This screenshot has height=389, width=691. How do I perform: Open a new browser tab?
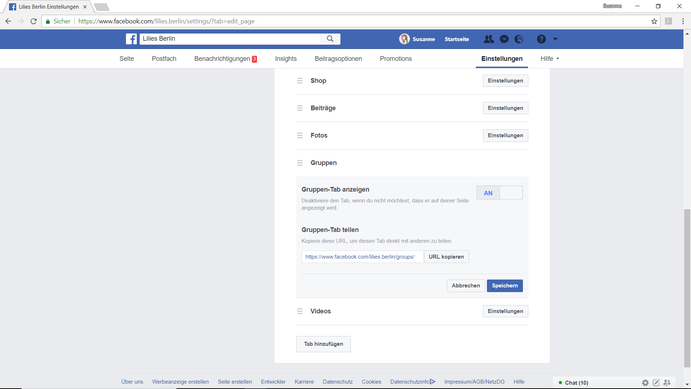click(x=102, y=7)
